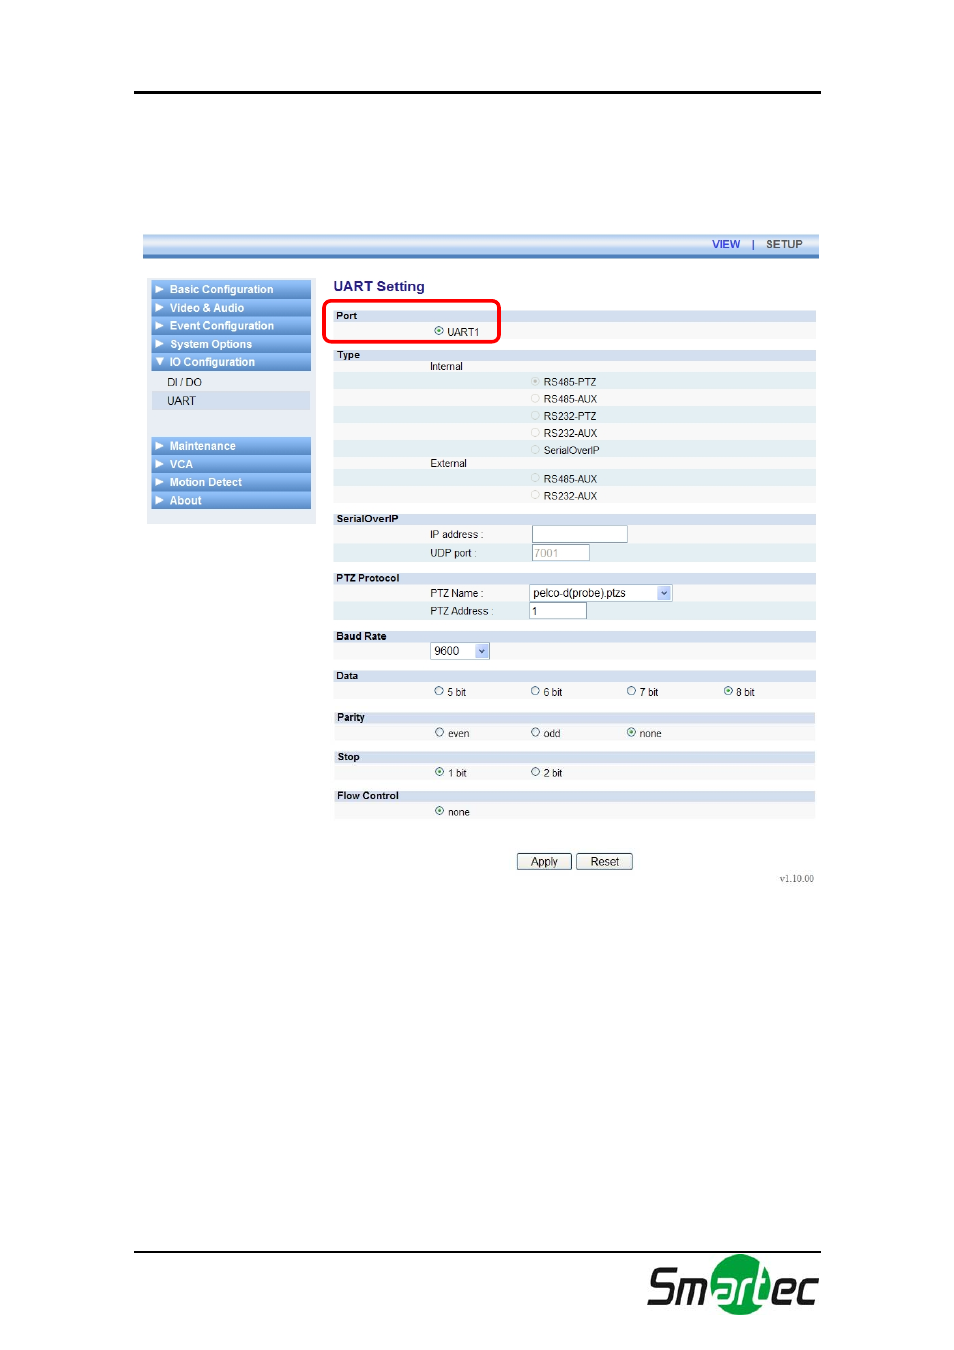The height and width of the screenshot is (1350, 954).
Task: Set parity to even
Action: (x=439, y=733)
